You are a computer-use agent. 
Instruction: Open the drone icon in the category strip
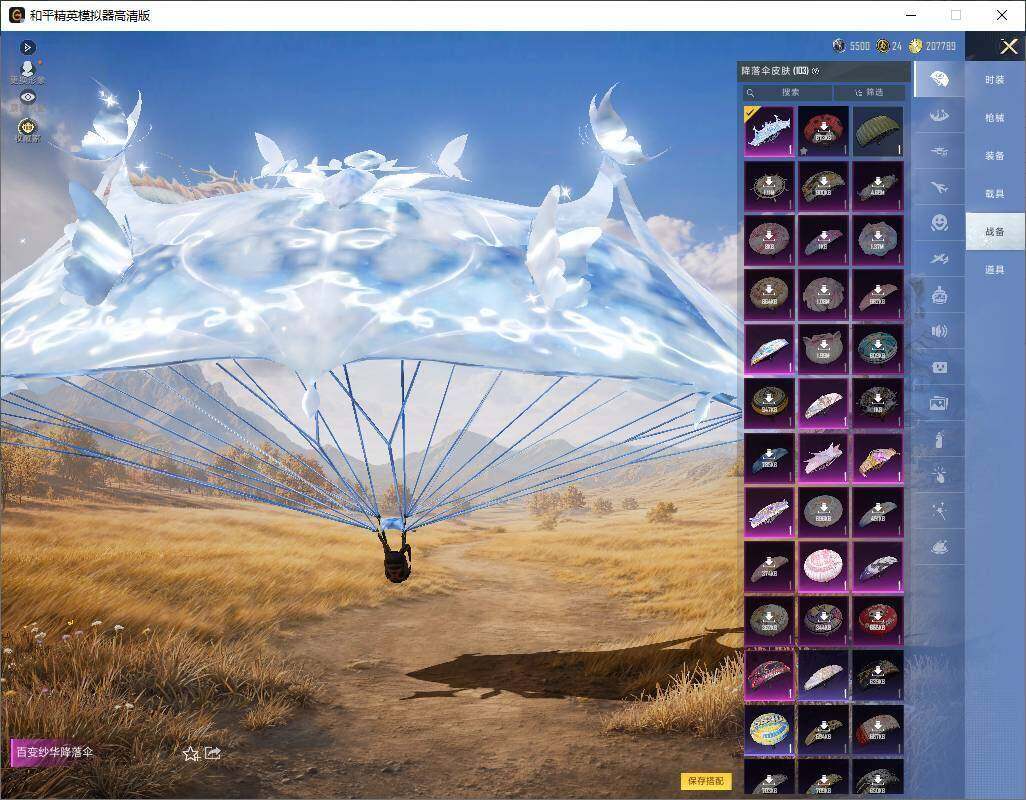(x=939, y=152)
